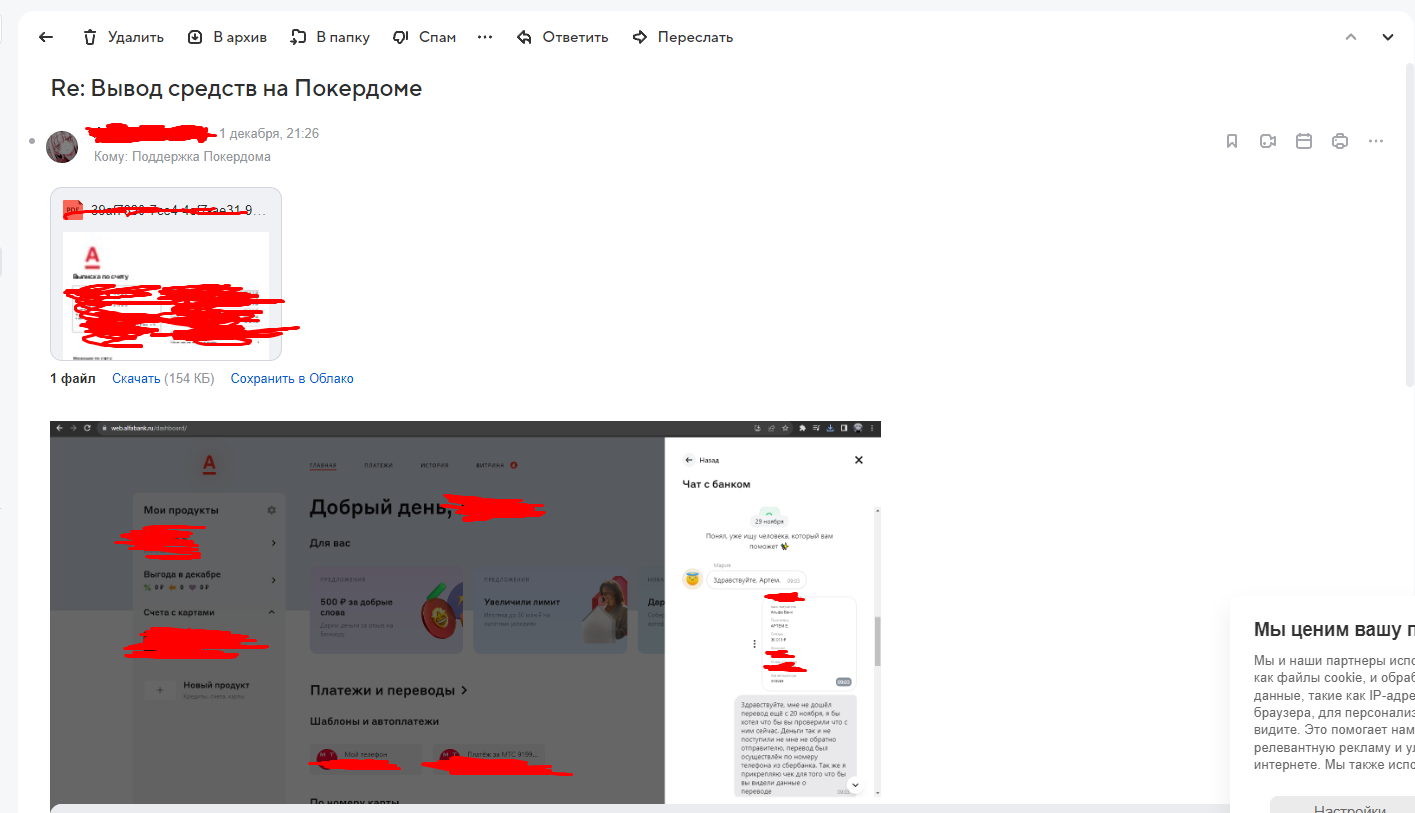Image resolution: width=1415 pixels, height=813 pixels.
Task: Forward the email via Переслать
Action: coord(683,37)
